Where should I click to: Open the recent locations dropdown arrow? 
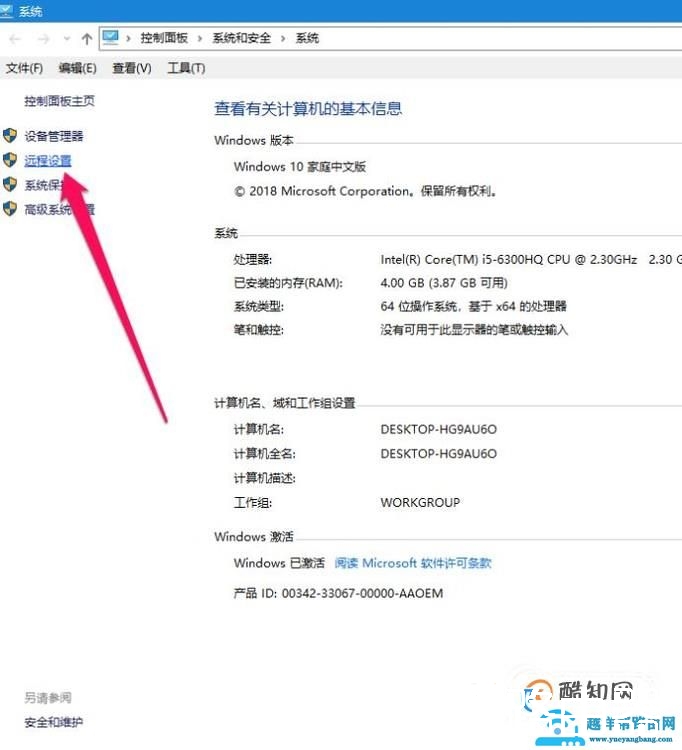67,39
